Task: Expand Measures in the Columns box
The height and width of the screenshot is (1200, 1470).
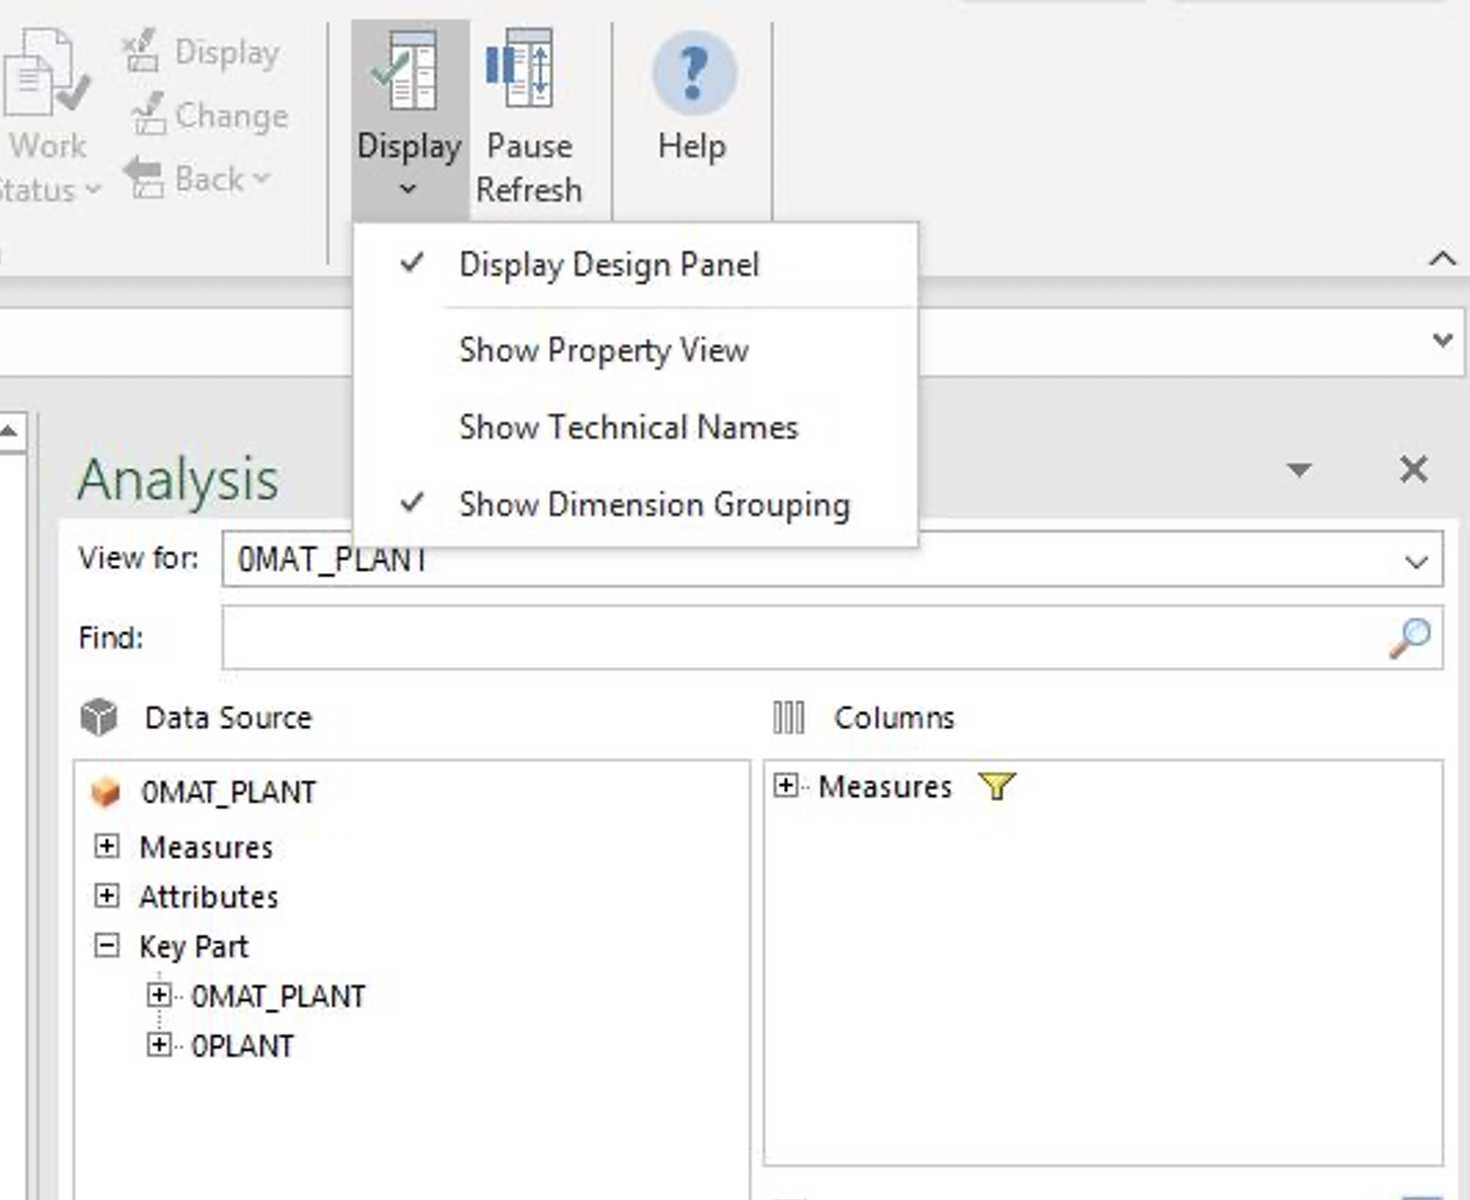Action: tap(786, 786)
